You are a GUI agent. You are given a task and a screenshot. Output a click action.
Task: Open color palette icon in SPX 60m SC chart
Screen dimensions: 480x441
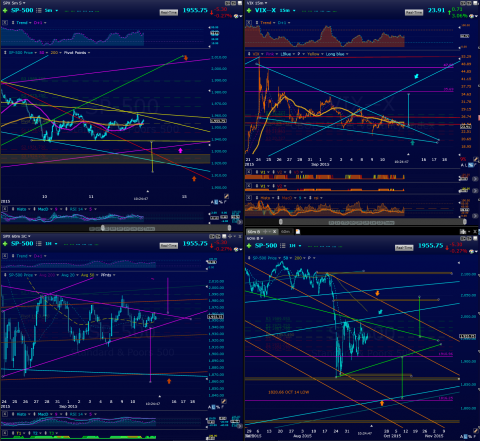pyautogui.click(x=236, y=249)
